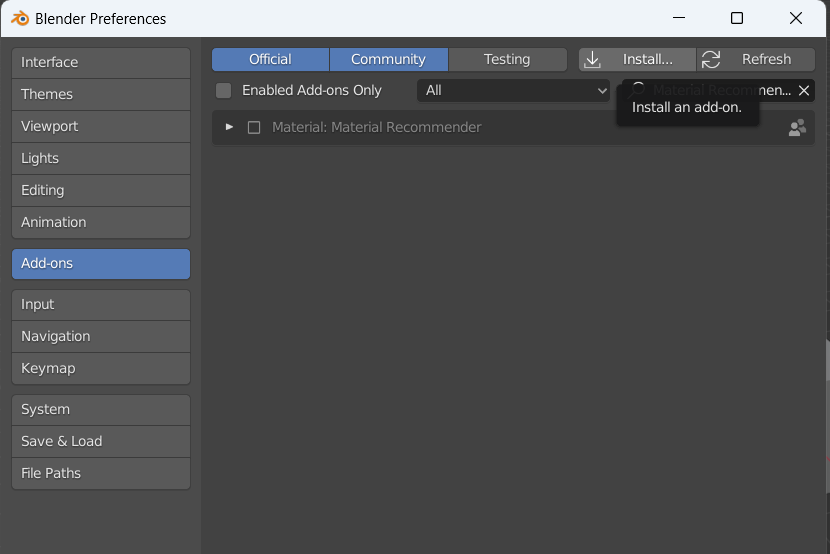Open the Interface preferences section

point(101,62)
